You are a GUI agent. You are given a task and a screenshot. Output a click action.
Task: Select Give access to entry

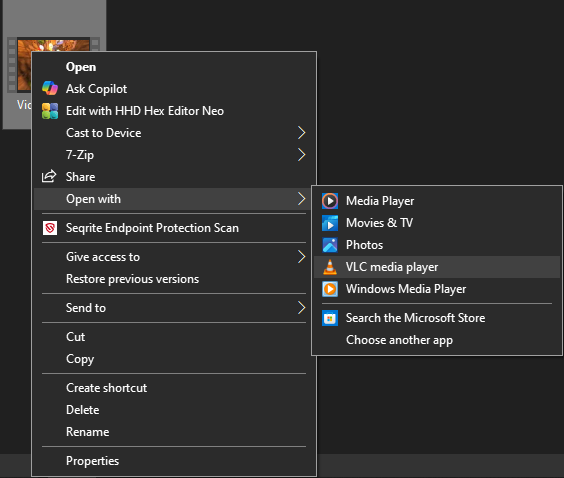click(x=174, y=257)
